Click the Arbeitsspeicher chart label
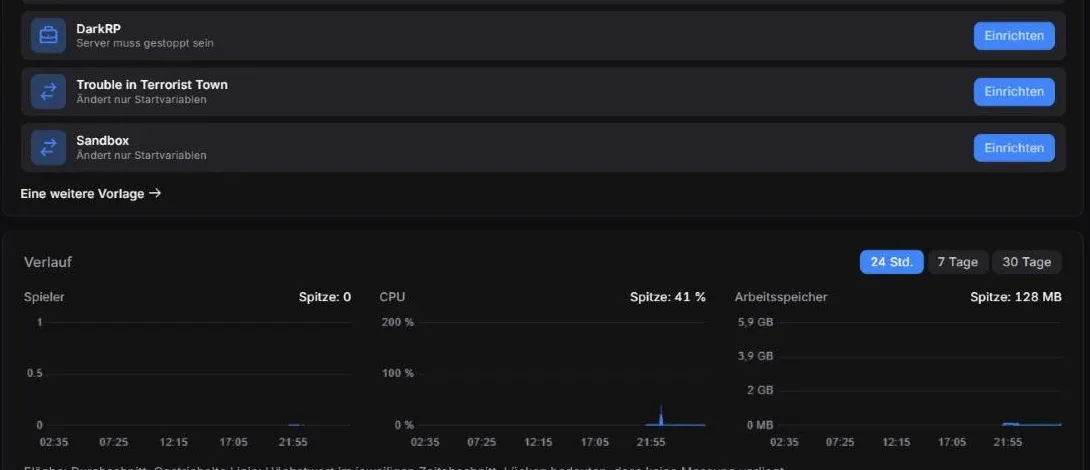Screen dimensions: 1090x470 click(x=781, y=298)
